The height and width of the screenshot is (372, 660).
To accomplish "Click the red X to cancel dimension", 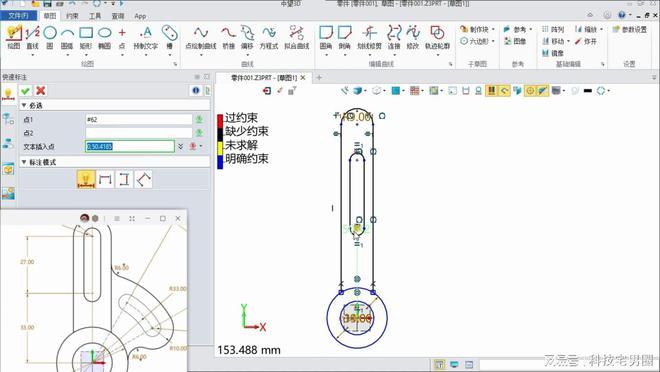I will 41,90.
